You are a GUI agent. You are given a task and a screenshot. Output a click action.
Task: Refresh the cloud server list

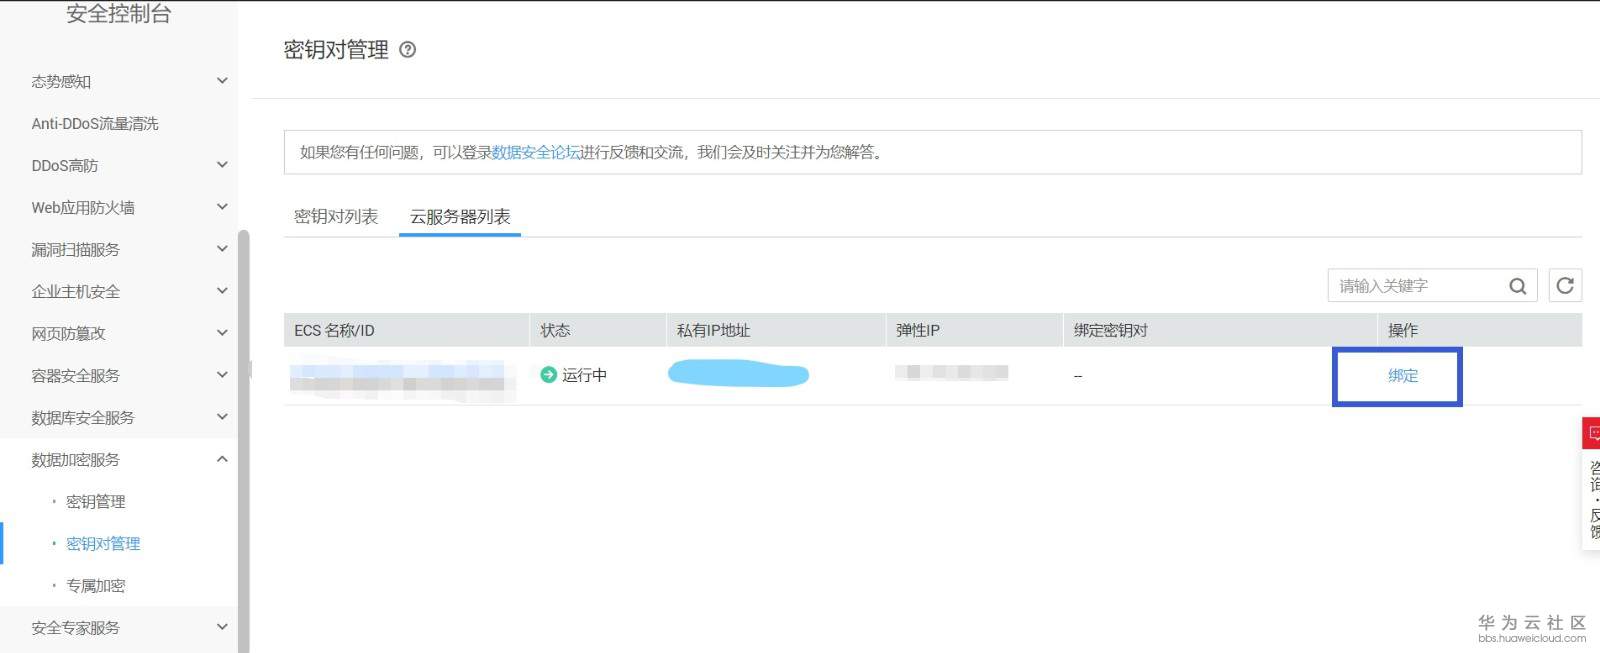[1565, 285]
